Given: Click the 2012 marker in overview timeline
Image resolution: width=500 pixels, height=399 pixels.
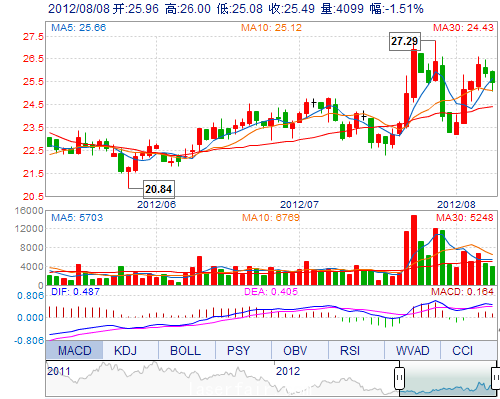Looking at the screenshot, I should [288, 371].
